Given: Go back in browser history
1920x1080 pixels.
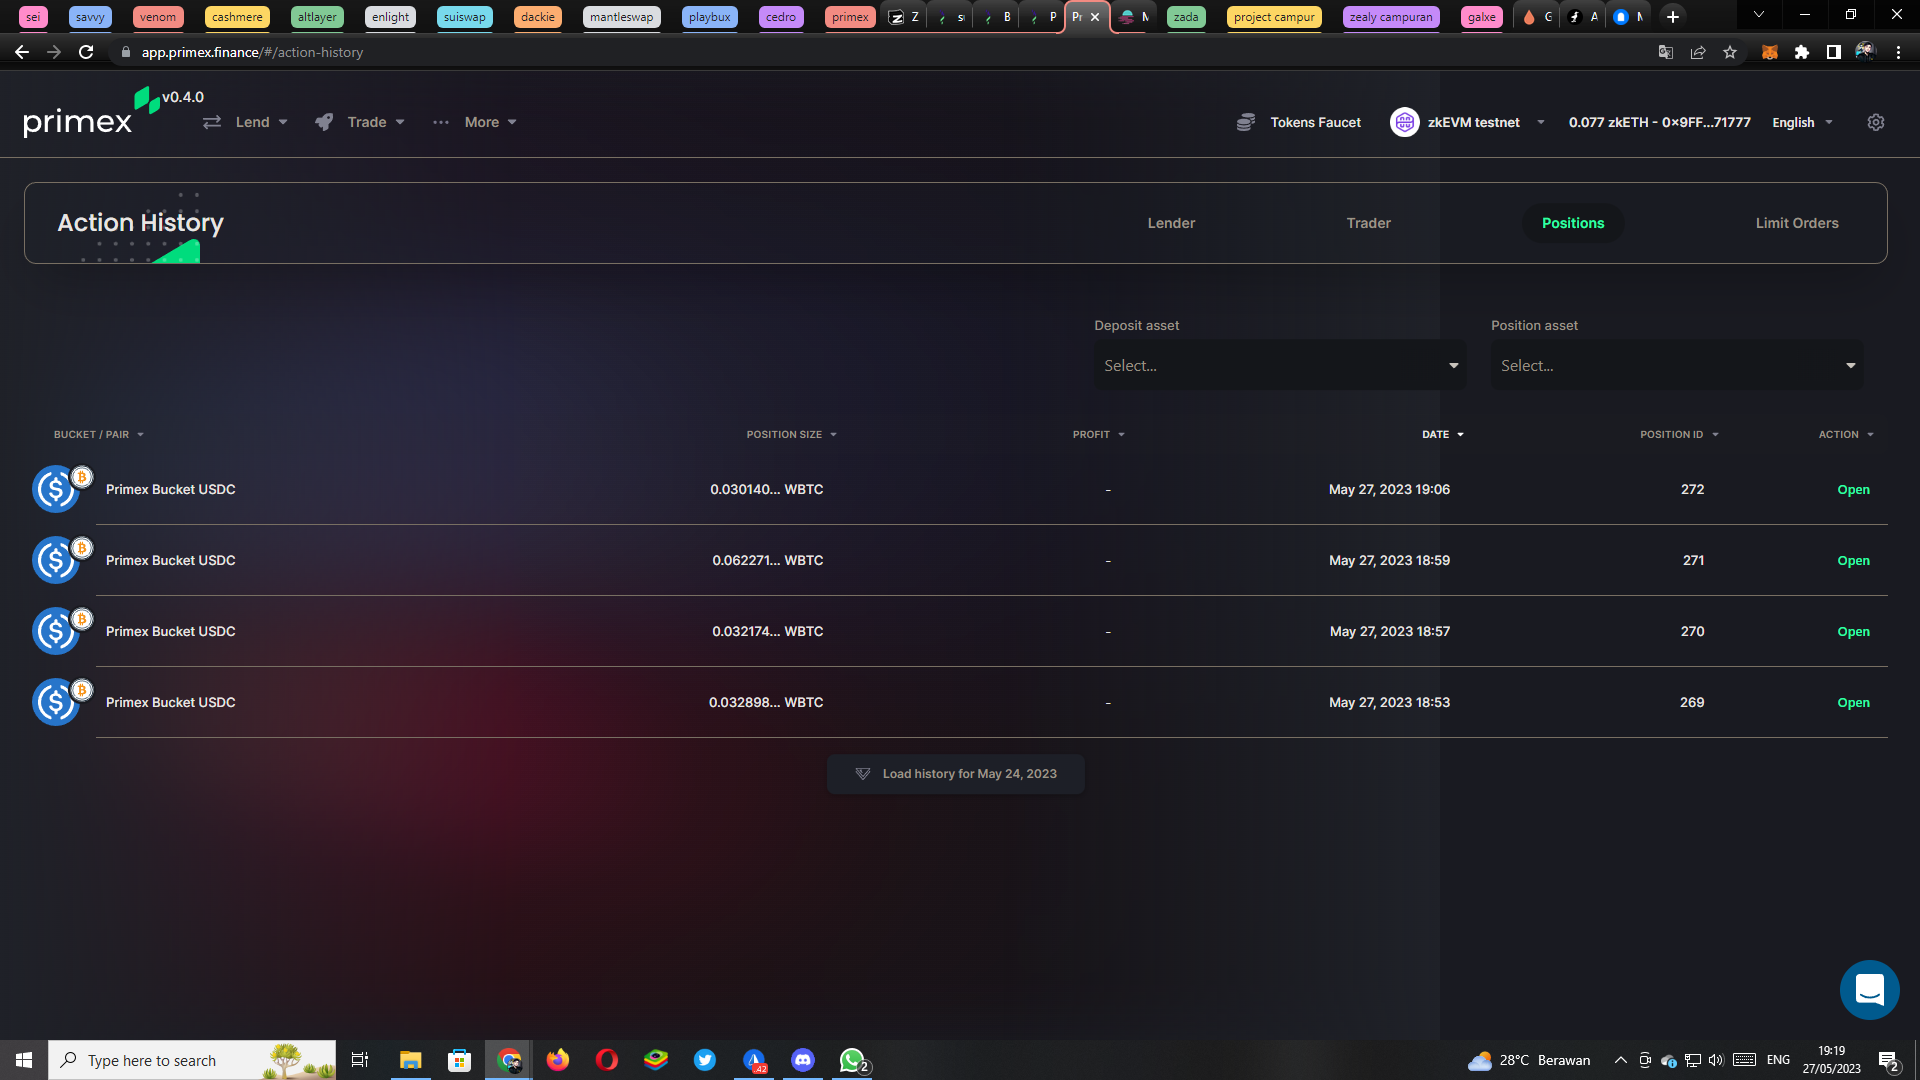Looking at the screenshot, I should (21, 52).
